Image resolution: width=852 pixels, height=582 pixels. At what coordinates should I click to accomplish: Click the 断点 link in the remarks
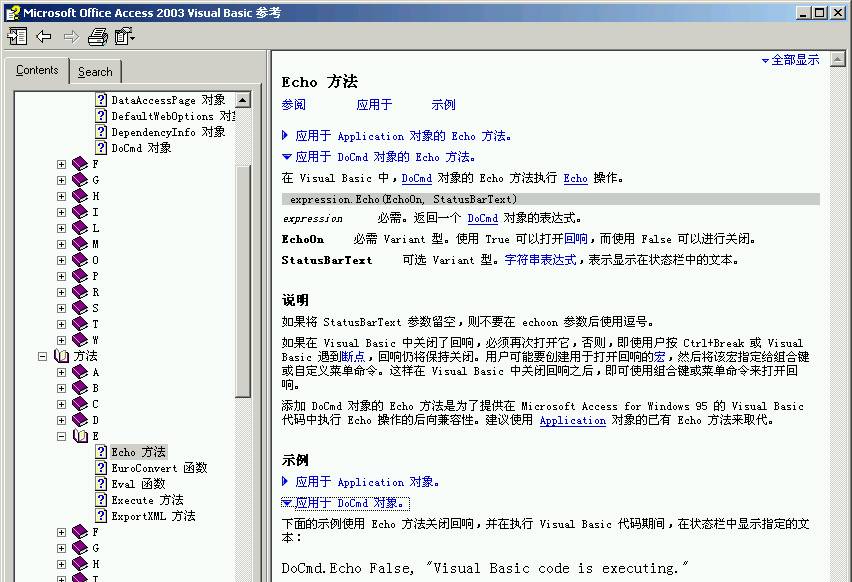pyautogui.click(x=353, y=356)
